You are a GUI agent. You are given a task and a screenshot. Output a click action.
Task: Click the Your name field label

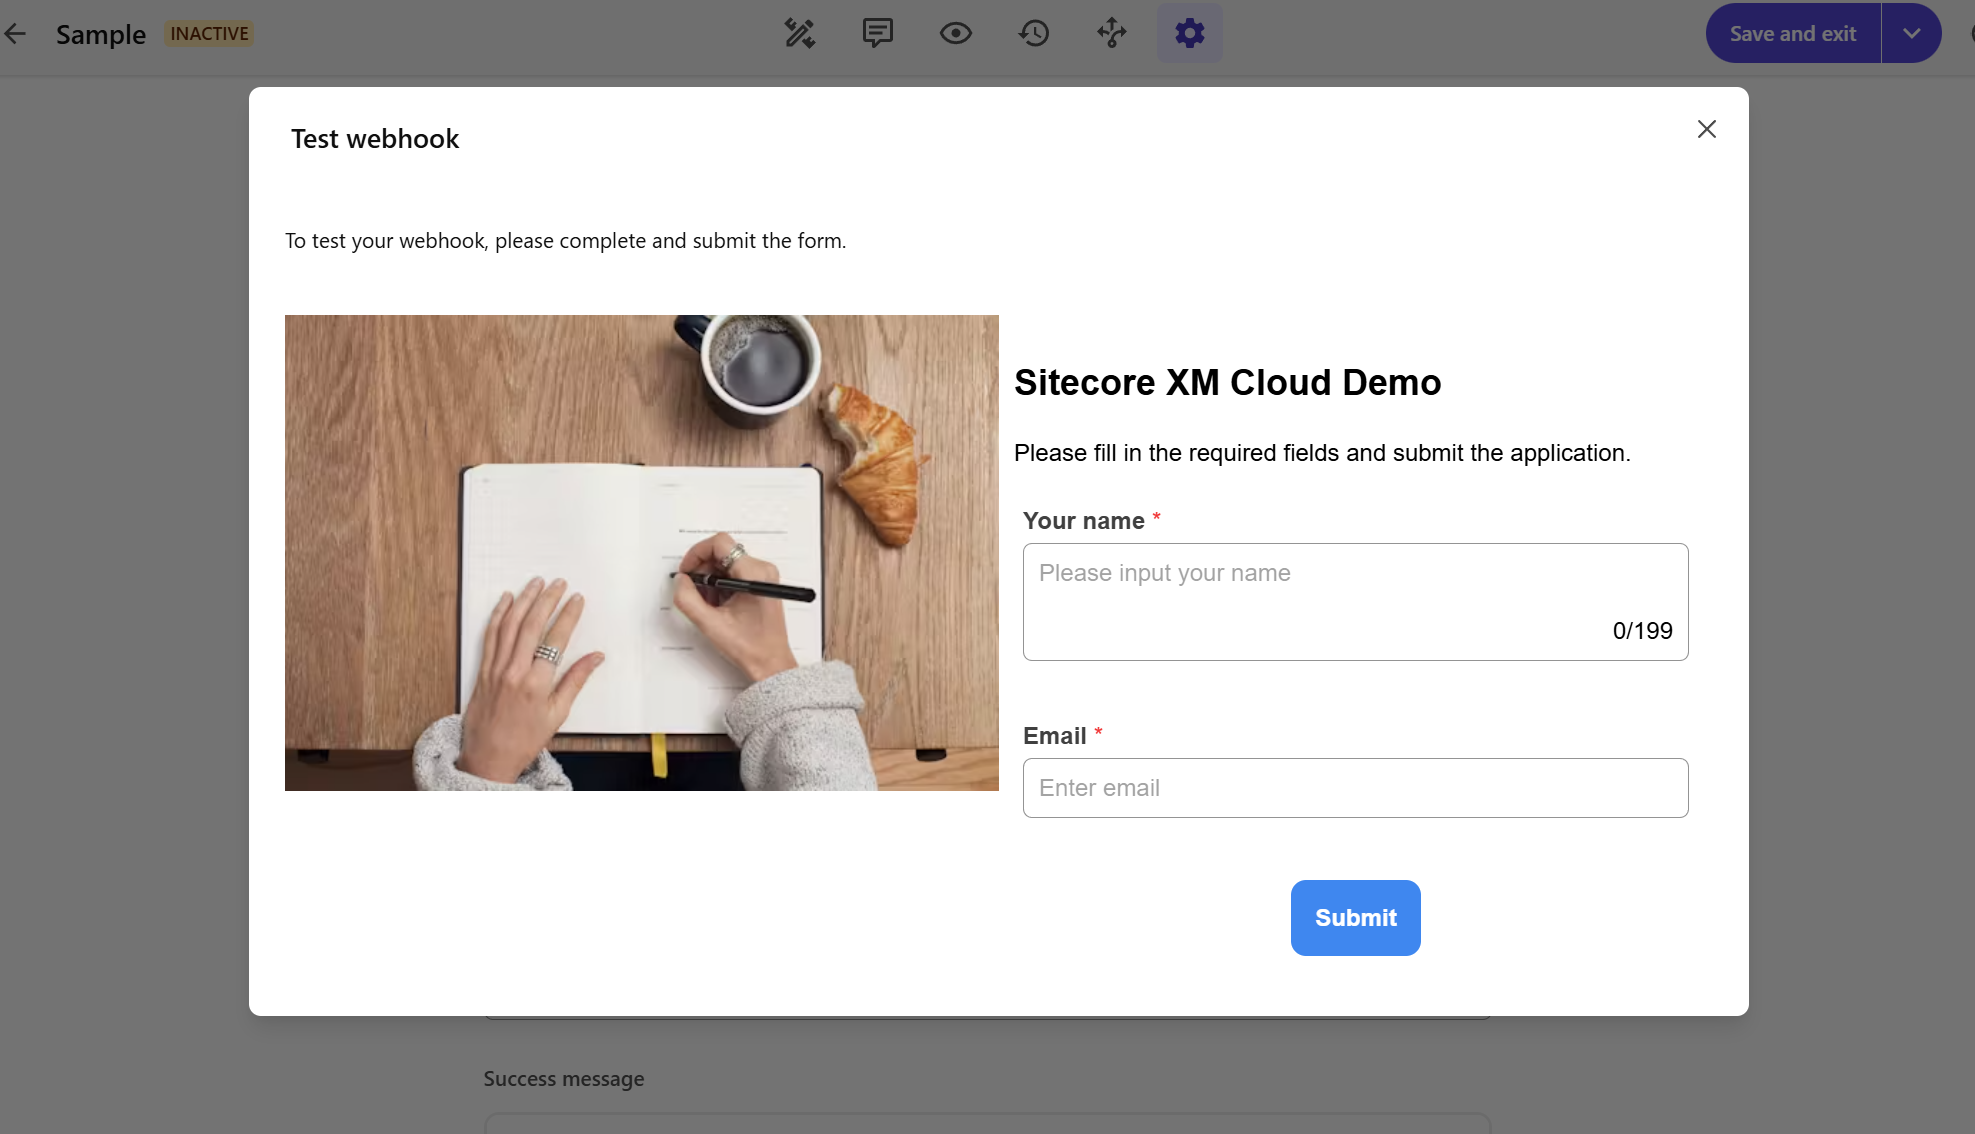pos(1084,521)
